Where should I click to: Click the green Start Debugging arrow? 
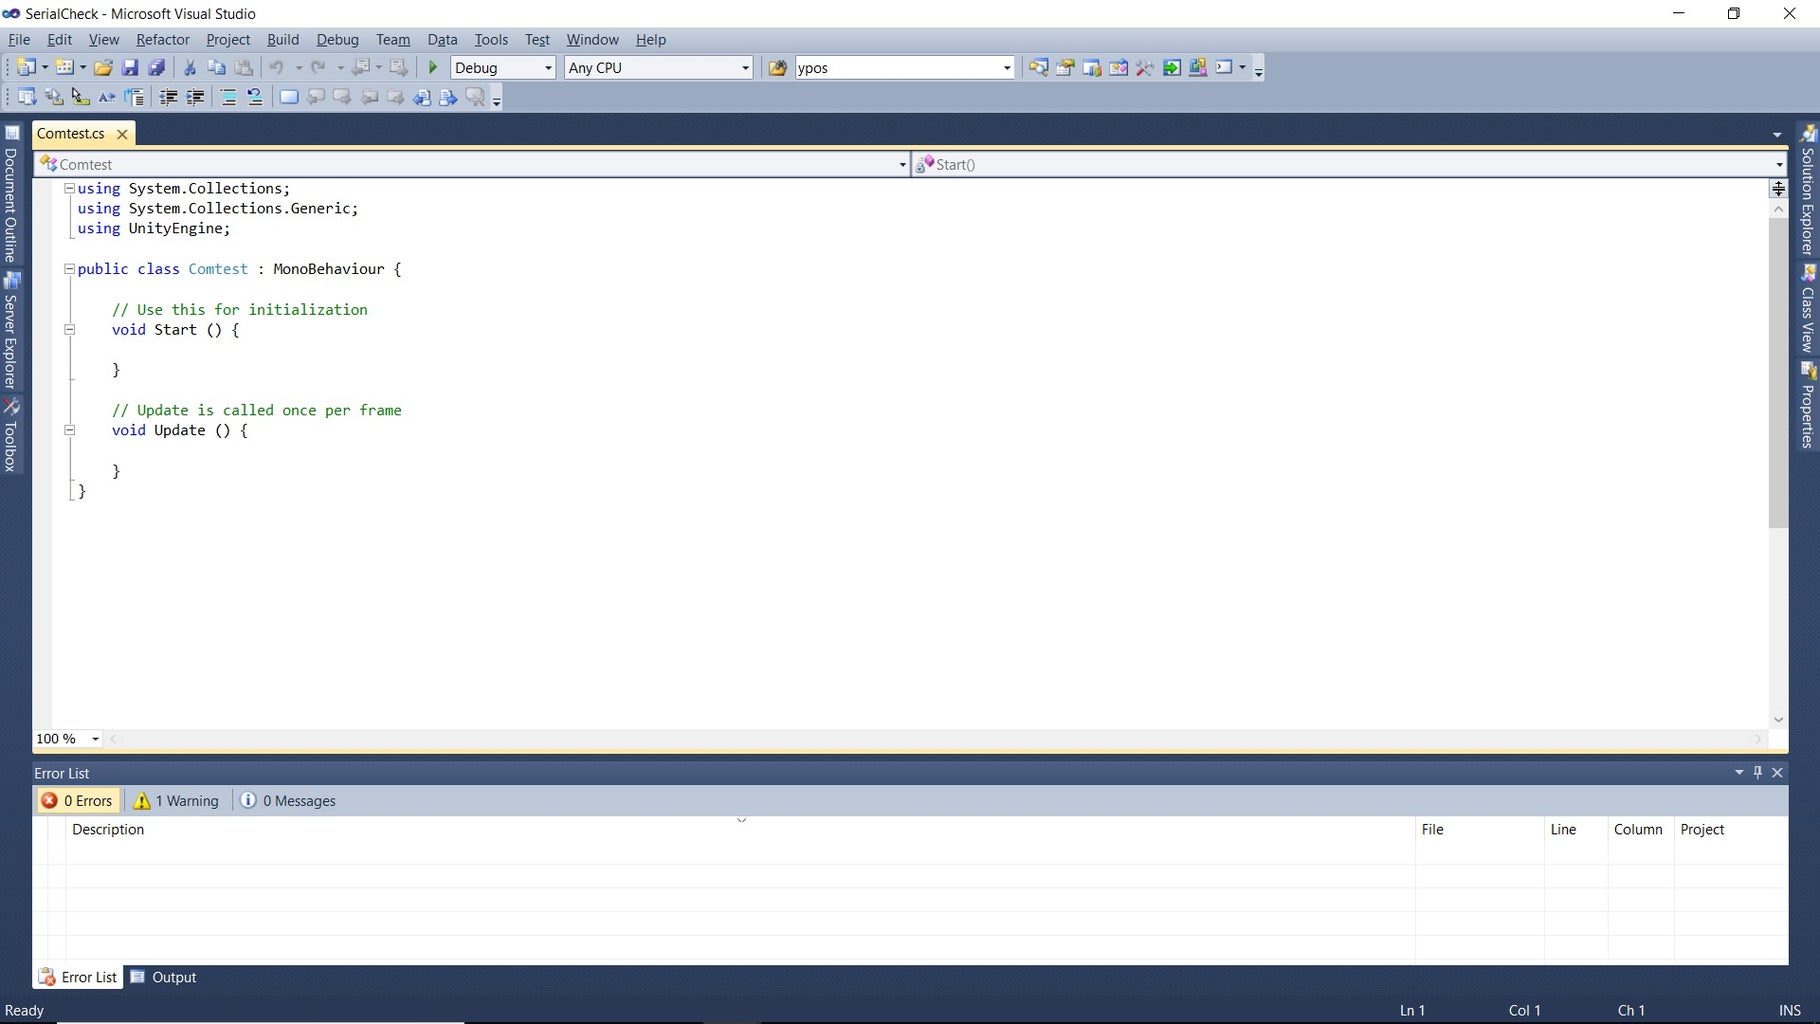[x=433, y=67]
